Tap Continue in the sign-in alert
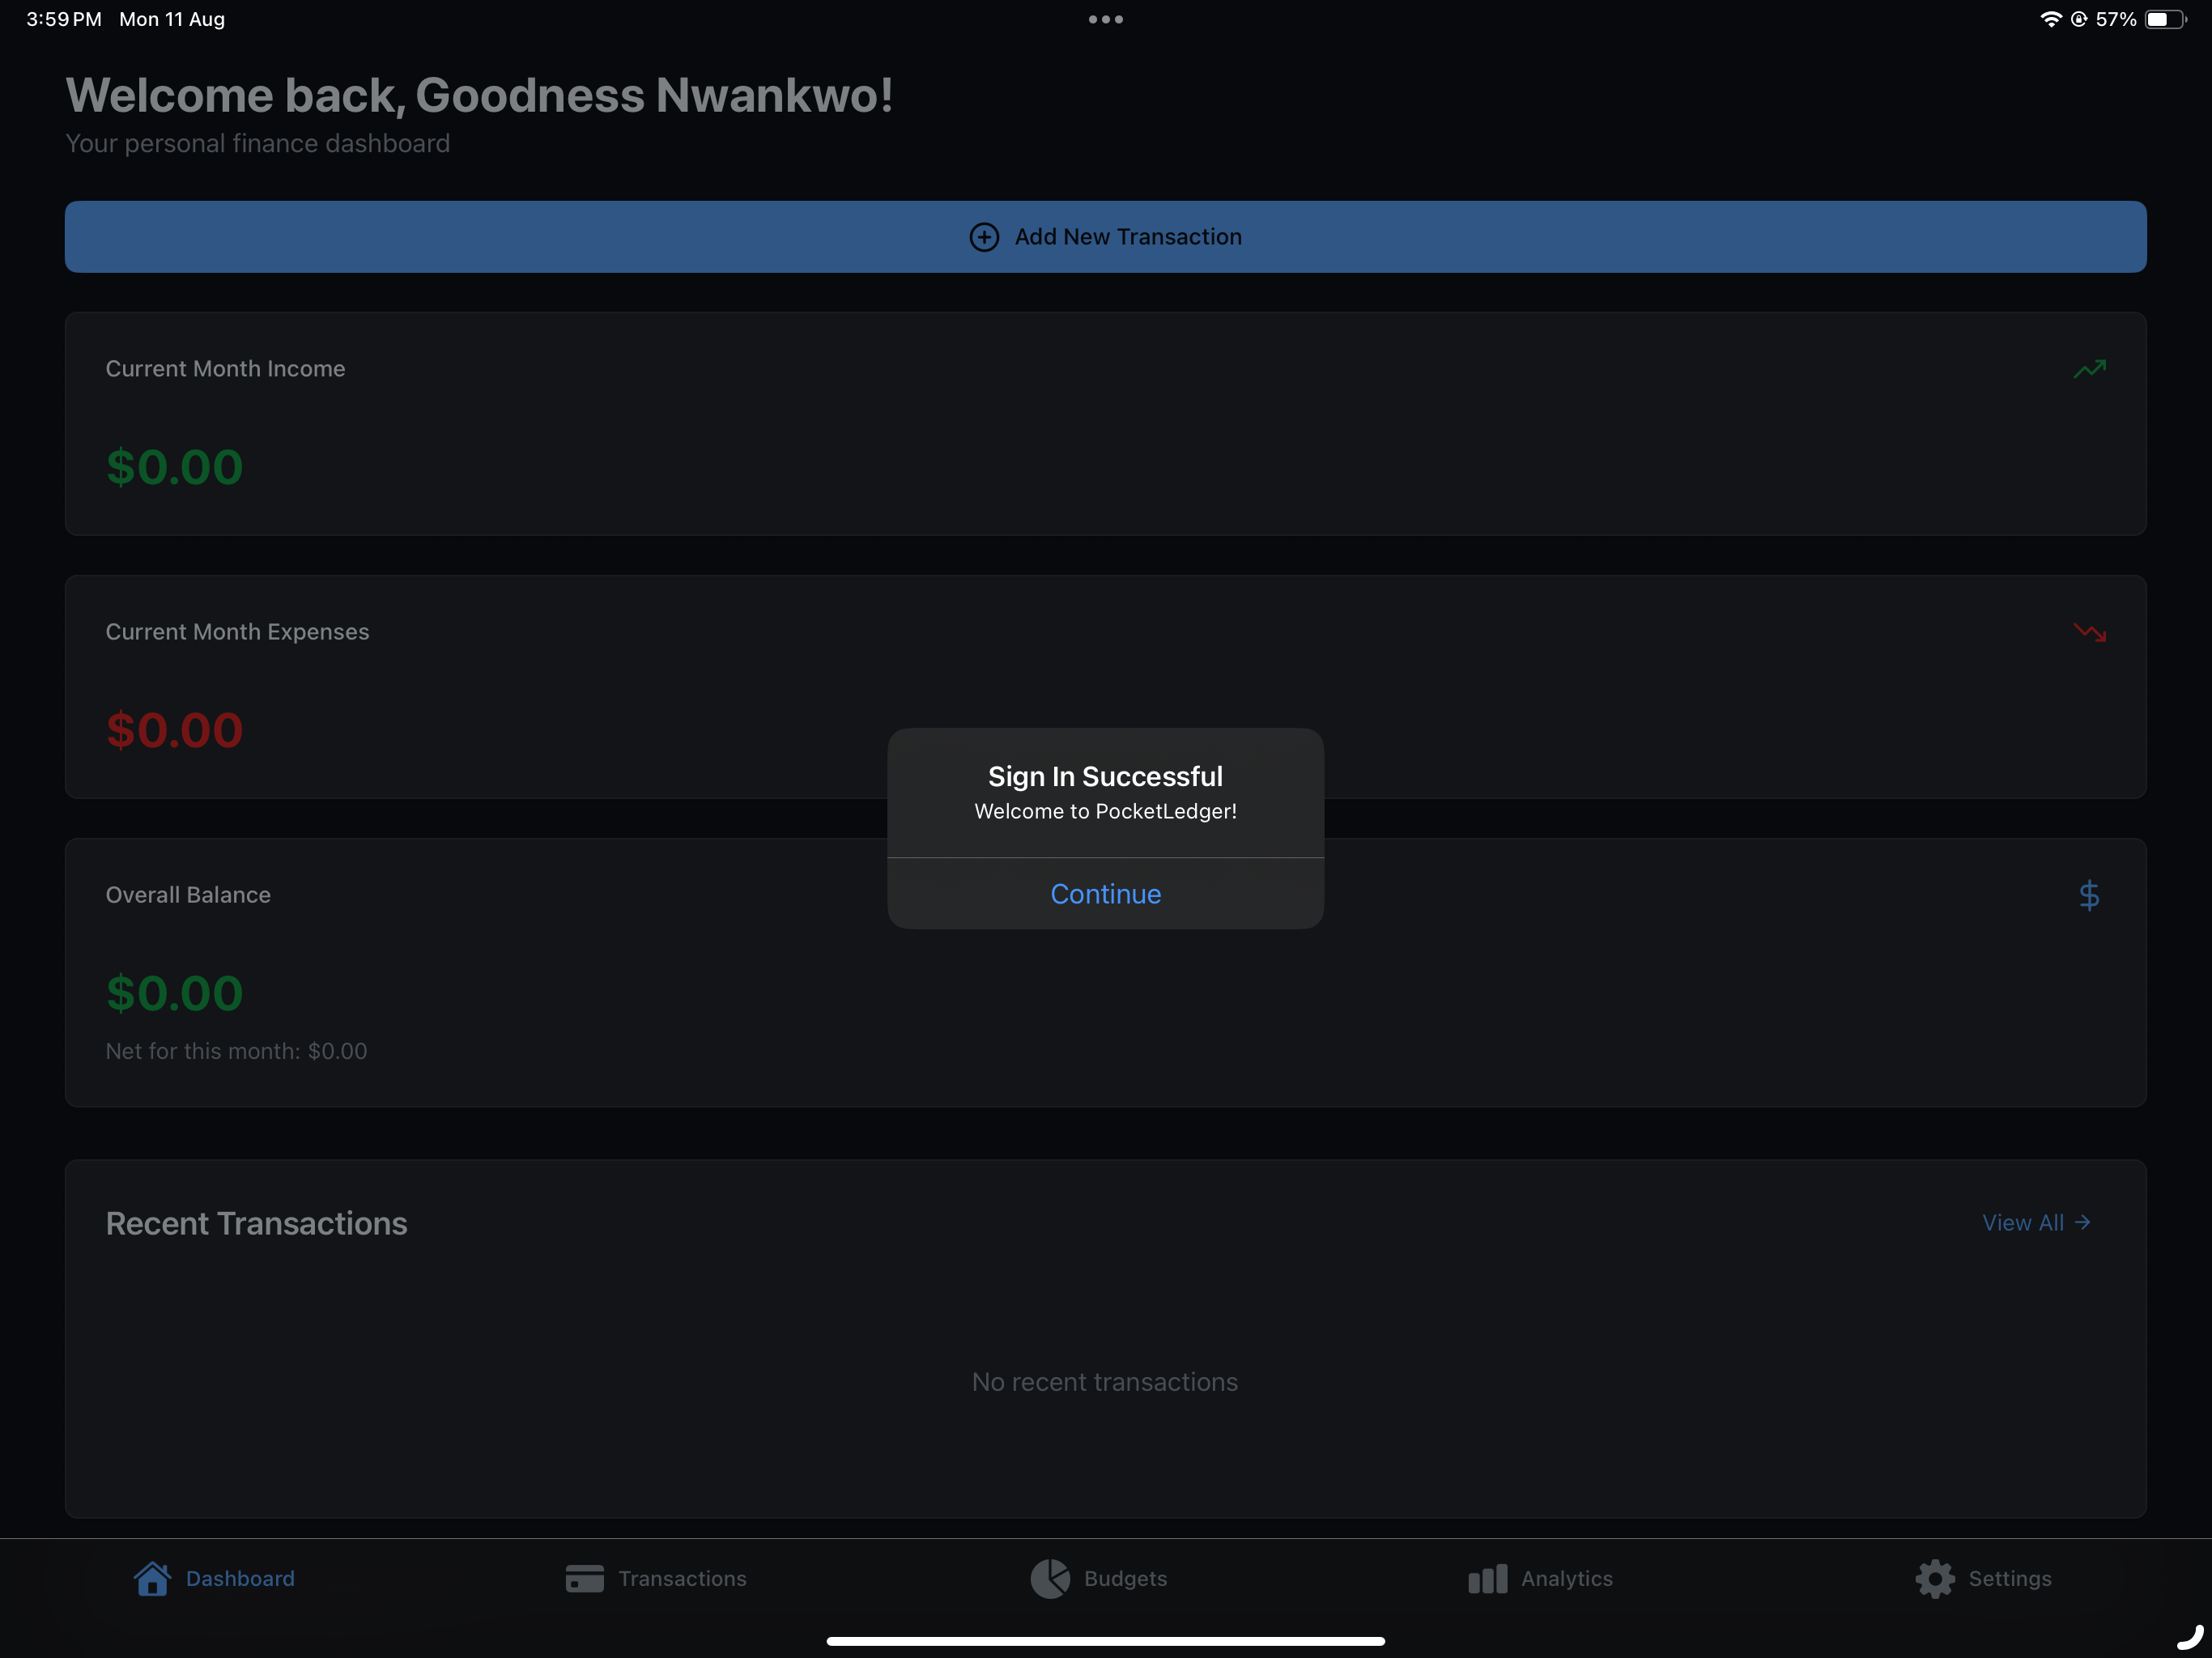 tap(1105, 893)
